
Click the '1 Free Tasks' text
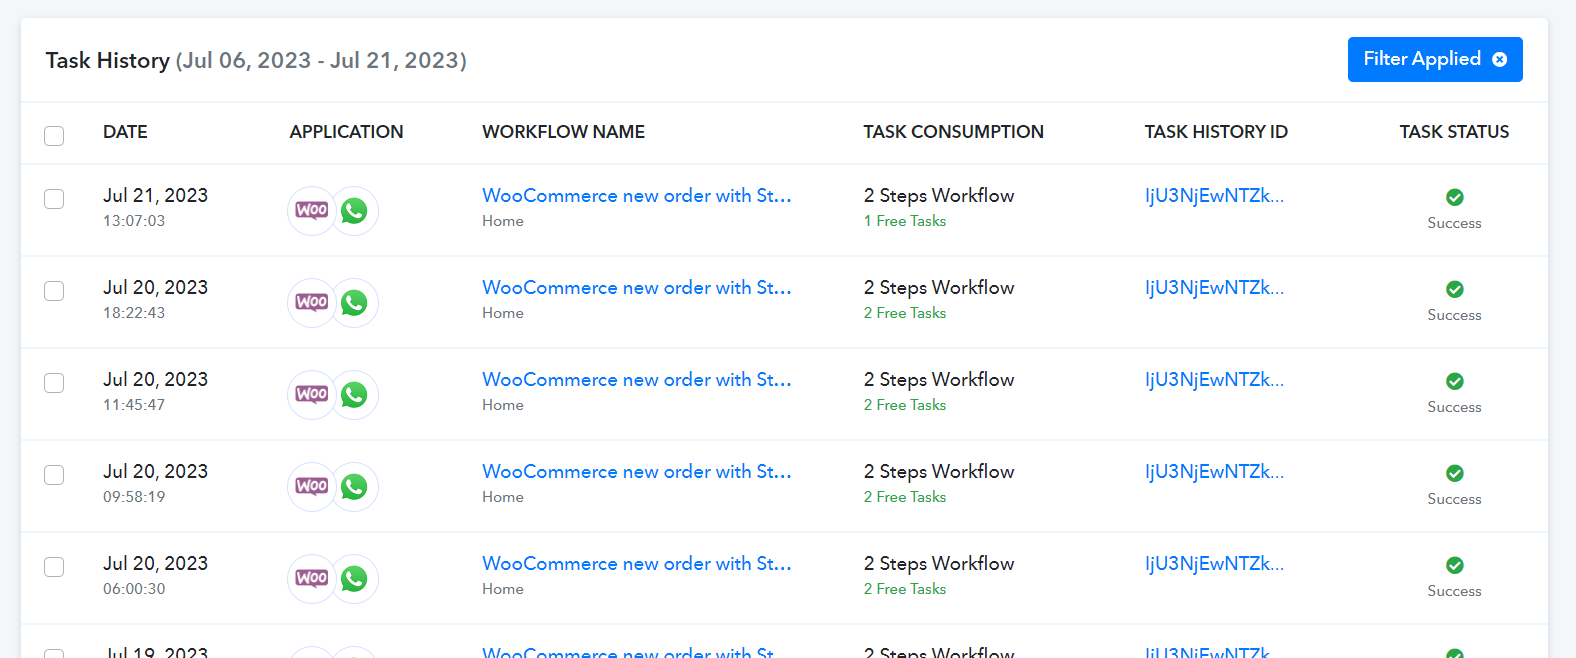pyautogui.click(x=905, y=221)
